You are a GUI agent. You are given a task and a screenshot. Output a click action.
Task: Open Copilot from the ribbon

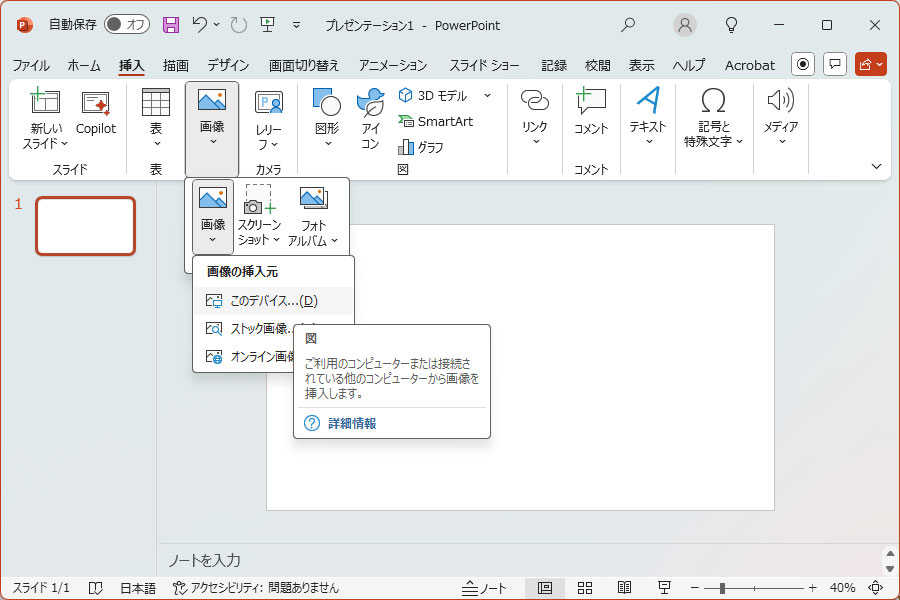pos(96,113)
